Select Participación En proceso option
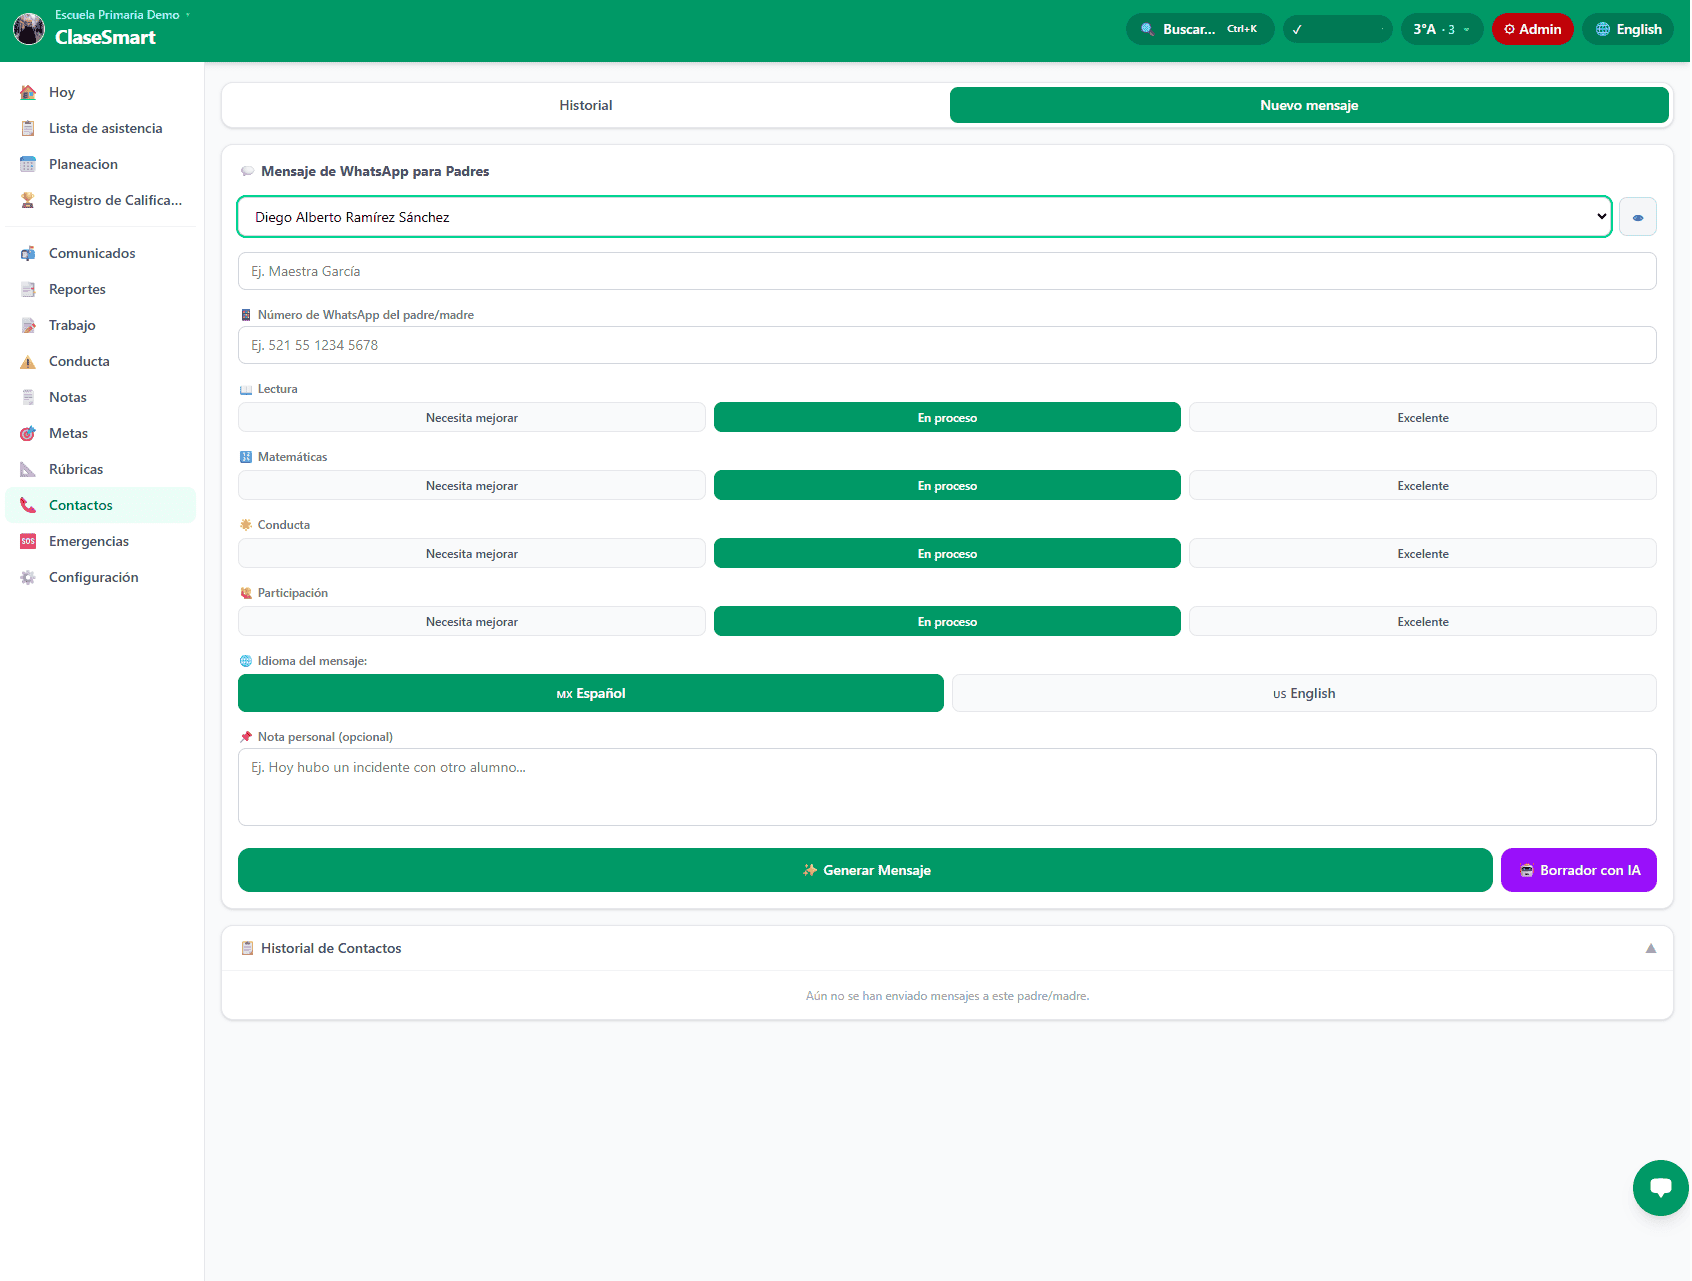Screen dimensions: 1692x1281 click(947, 621)
